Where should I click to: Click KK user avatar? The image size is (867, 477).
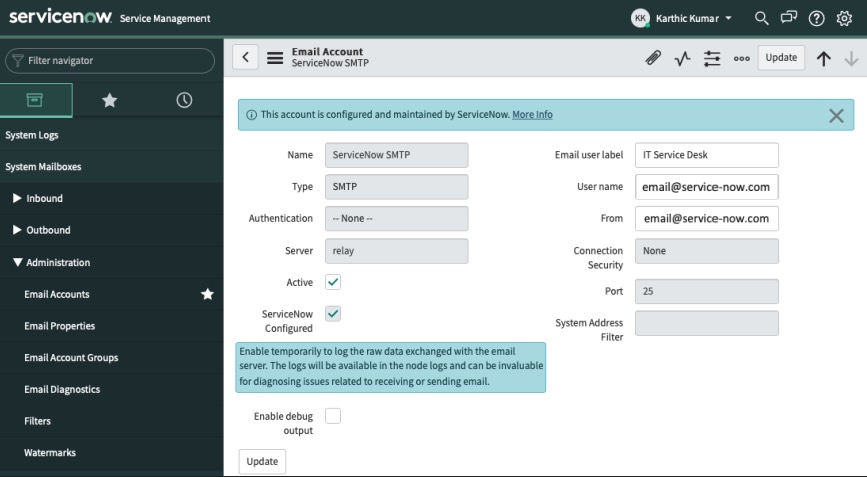point(640,18)
